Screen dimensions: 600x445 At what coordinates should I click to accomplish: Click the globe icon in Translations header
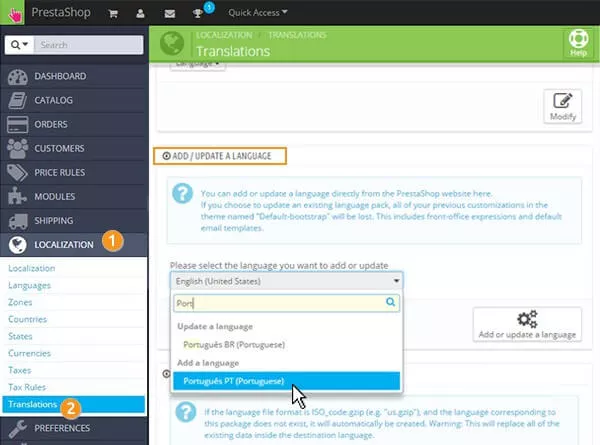(172, 43)
